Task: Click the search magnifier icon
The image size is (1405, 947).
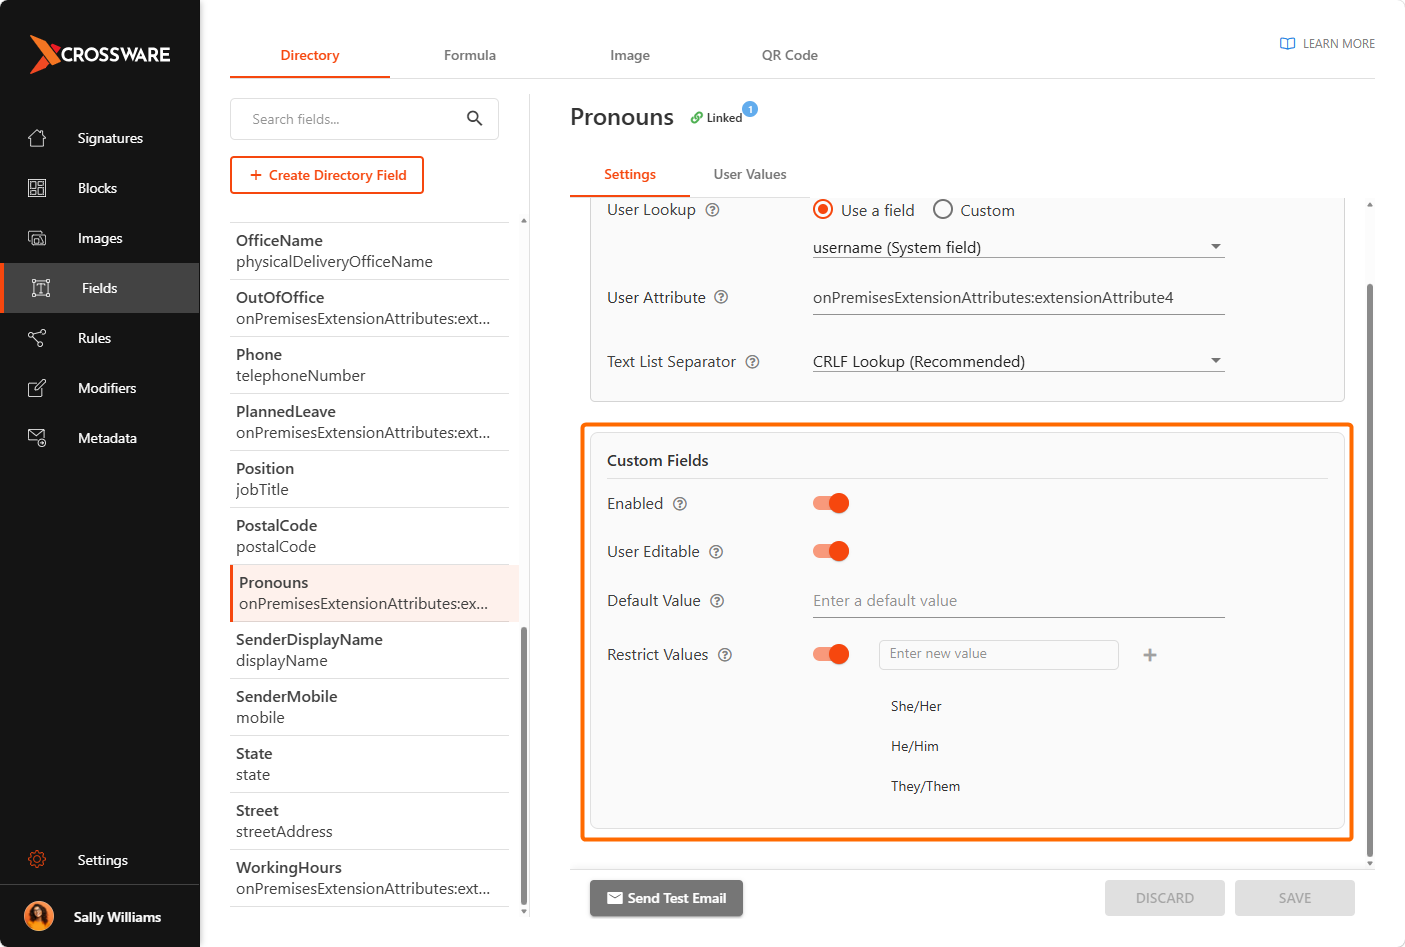Action: pos(475,119)
